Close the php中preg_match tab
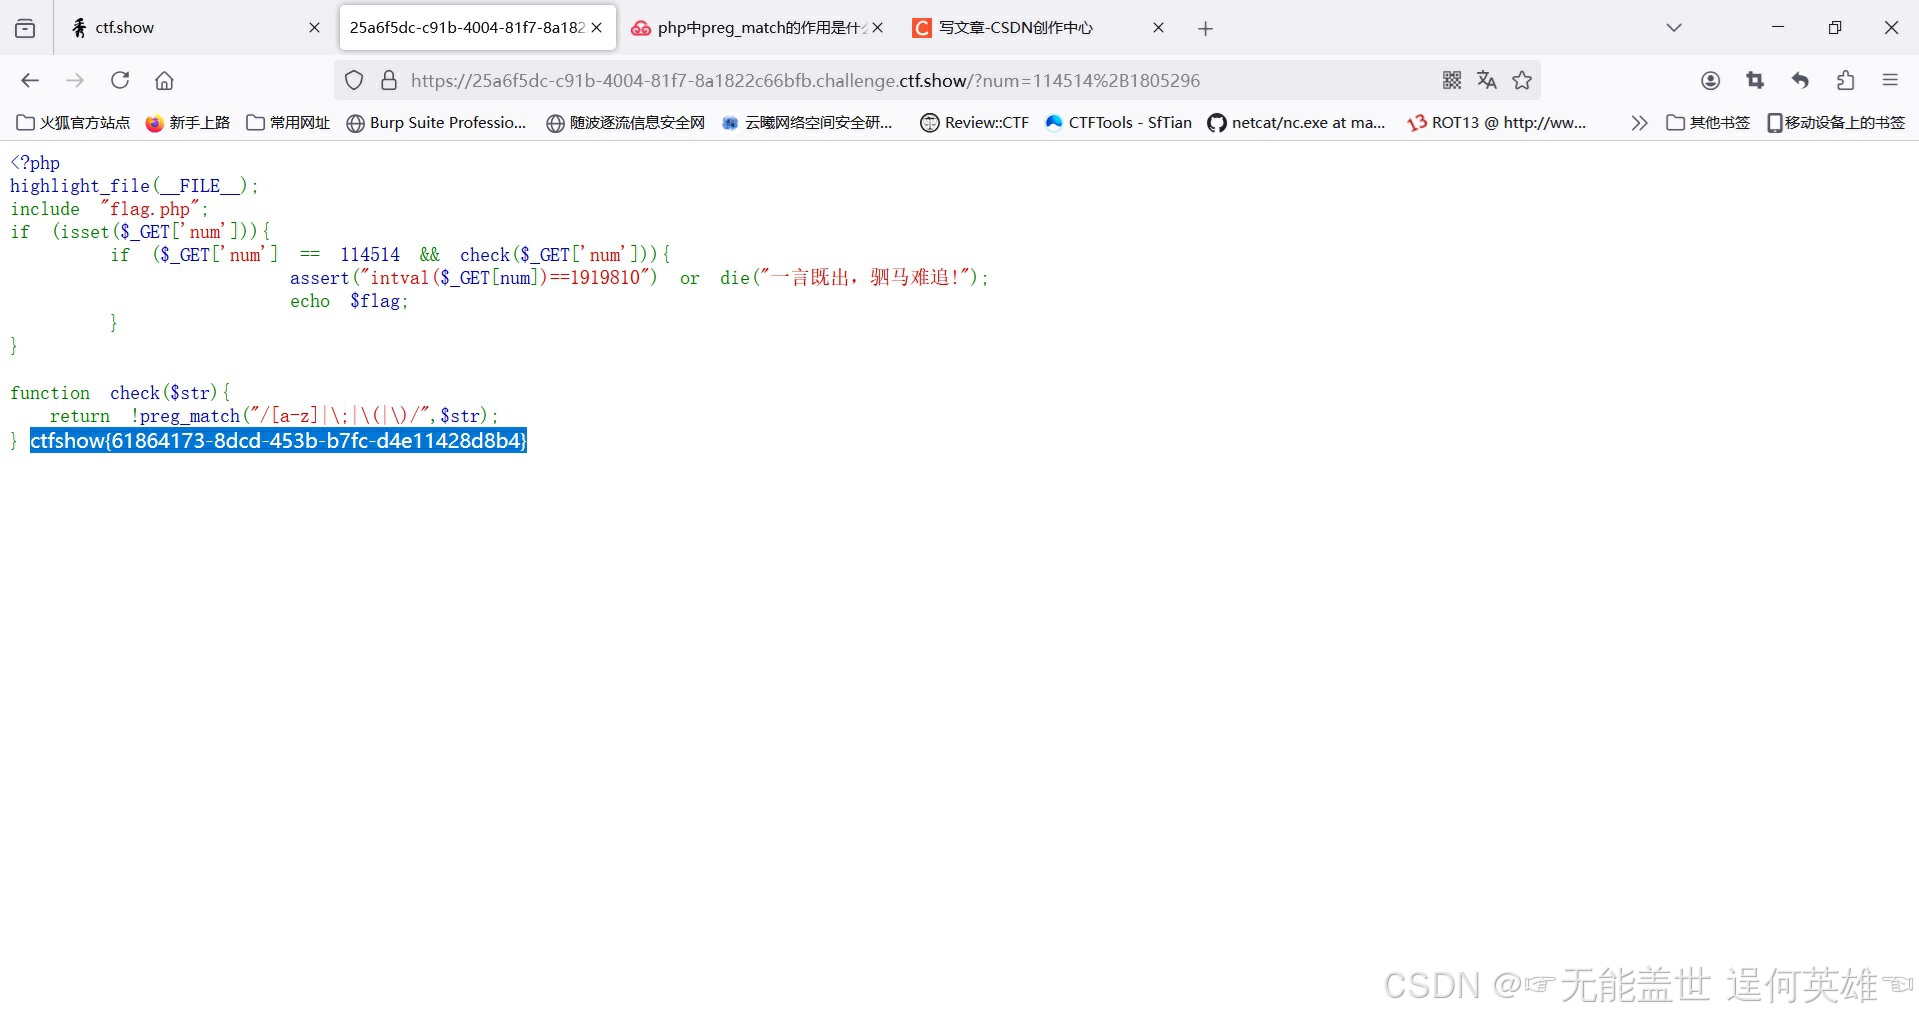 pos(878,28)
